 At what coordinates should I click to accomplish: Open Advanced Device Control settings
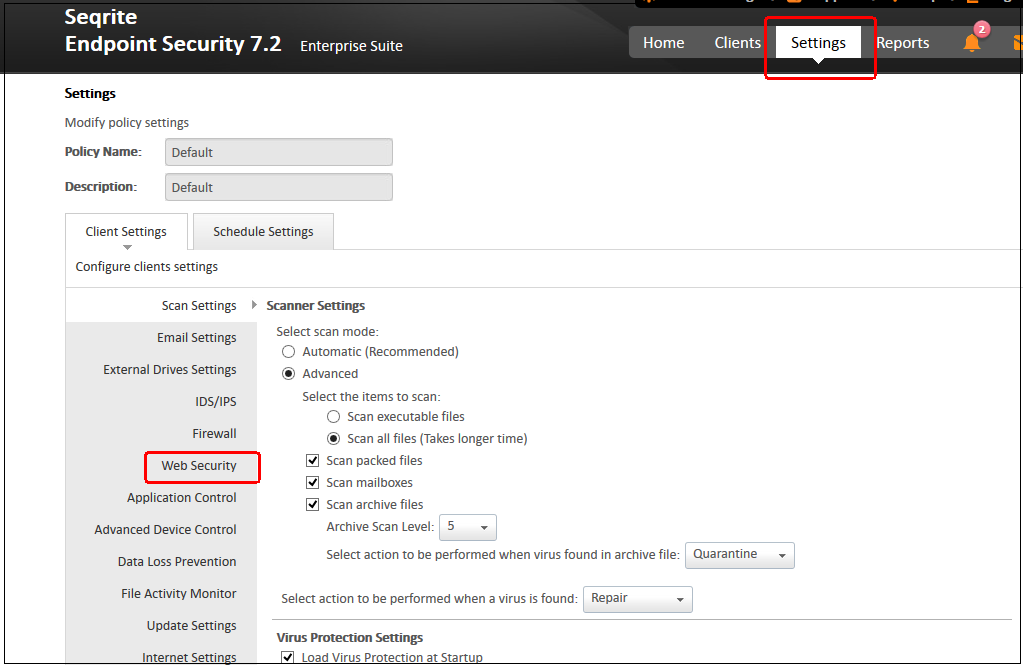click(x=165, y=529)
